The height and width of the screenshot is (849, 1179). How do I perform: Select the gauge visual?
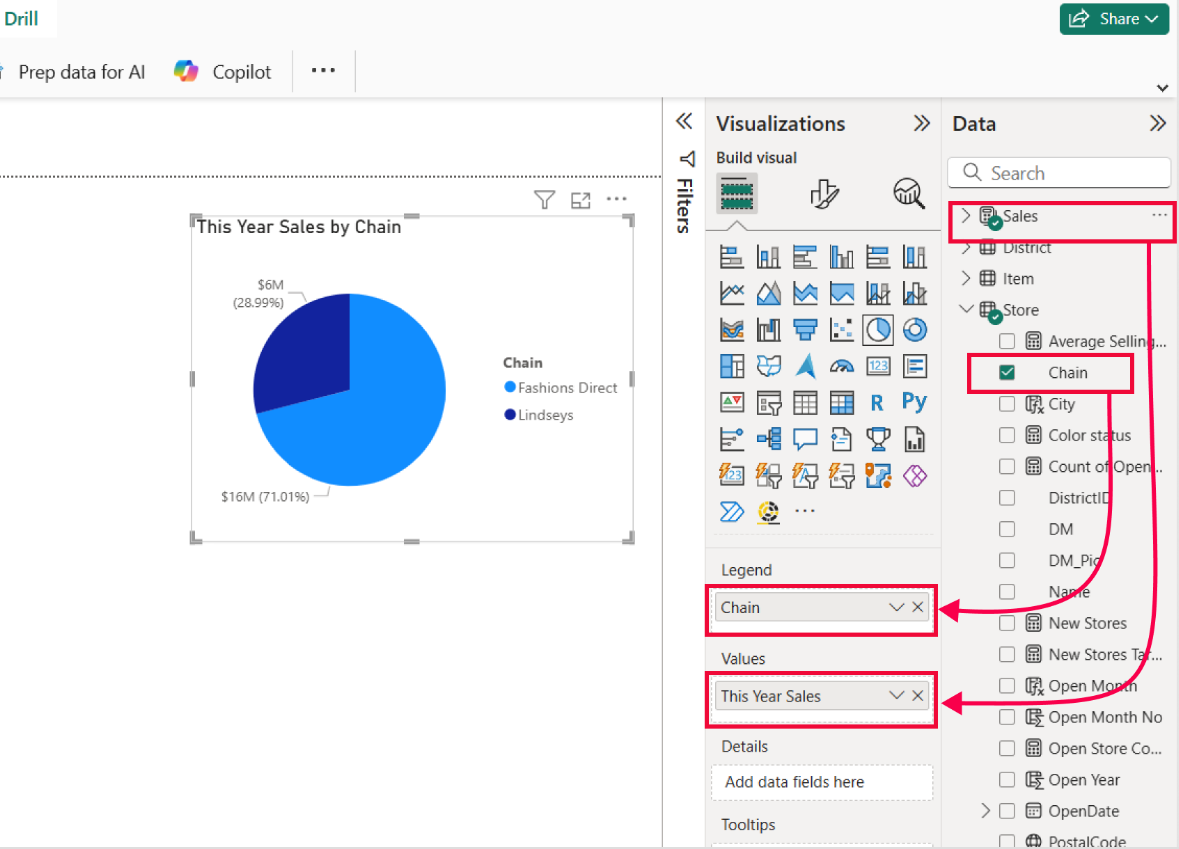point(843,366)
